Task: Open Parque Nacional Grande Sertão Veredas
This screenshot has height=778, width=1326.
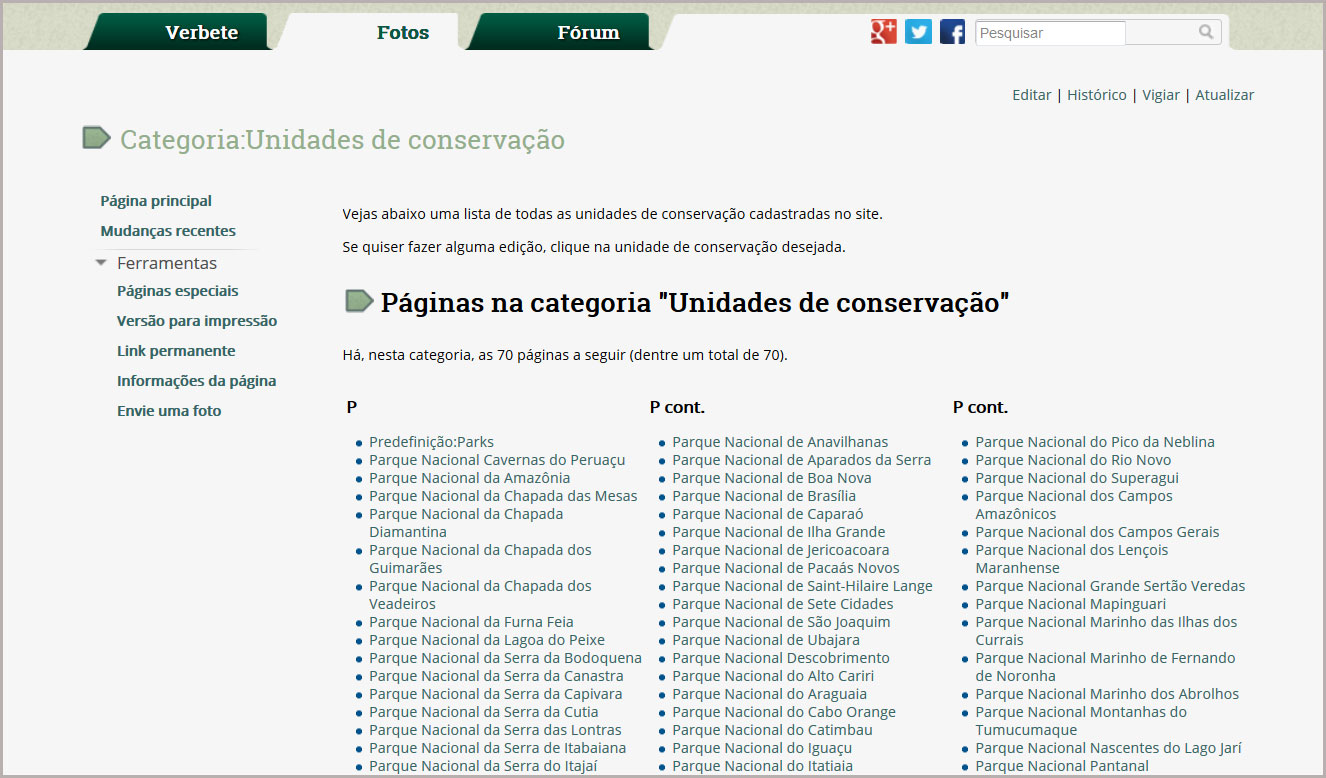Action: (x=1110, y=586)
